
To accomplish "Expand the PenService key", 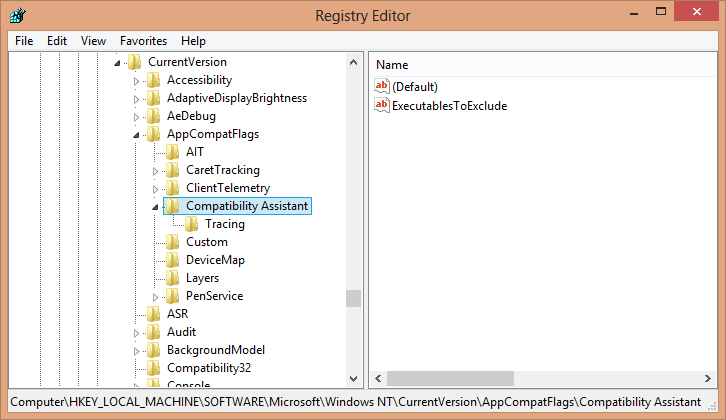I will [x=156, y=296].
